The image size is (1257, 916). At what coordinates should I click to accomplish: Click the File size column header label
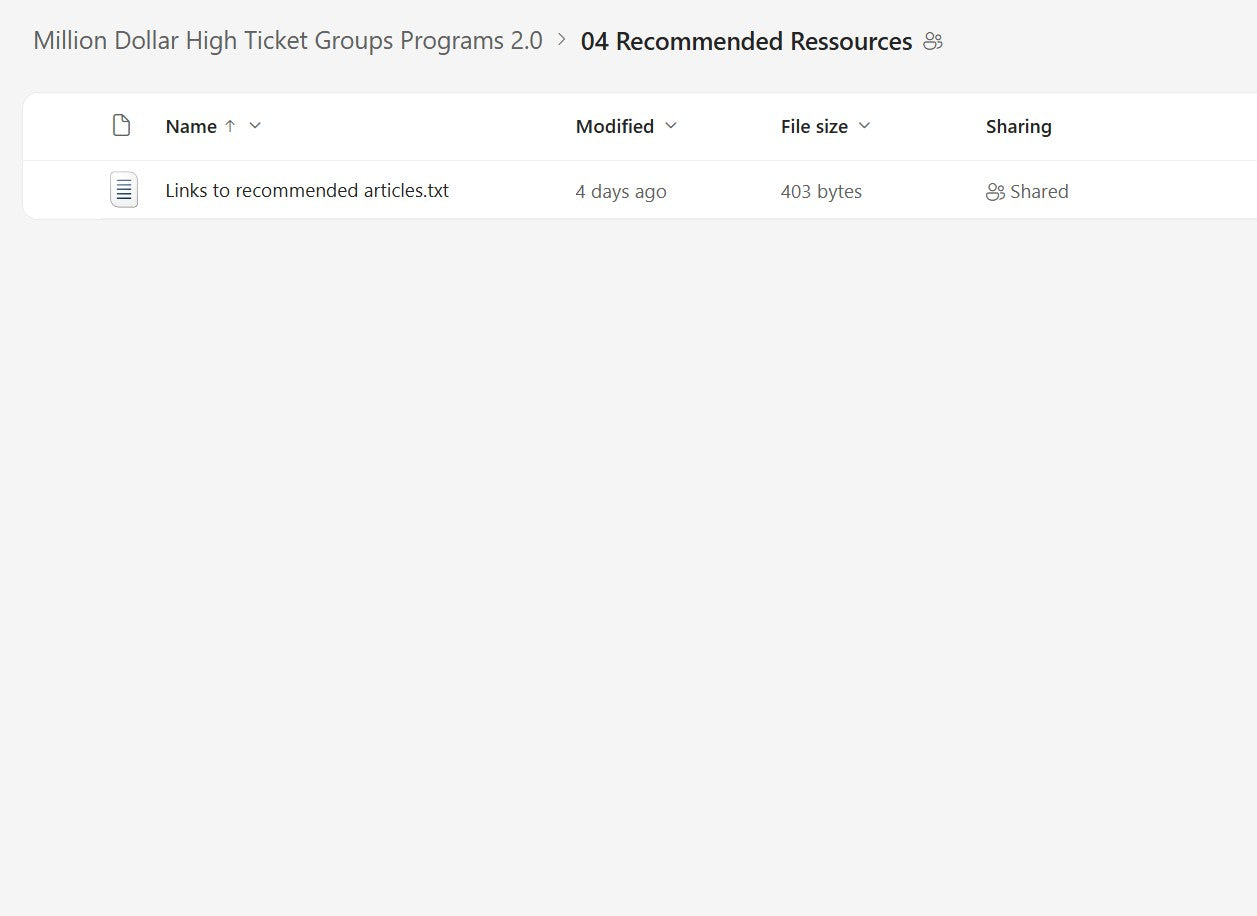[814, 127]
